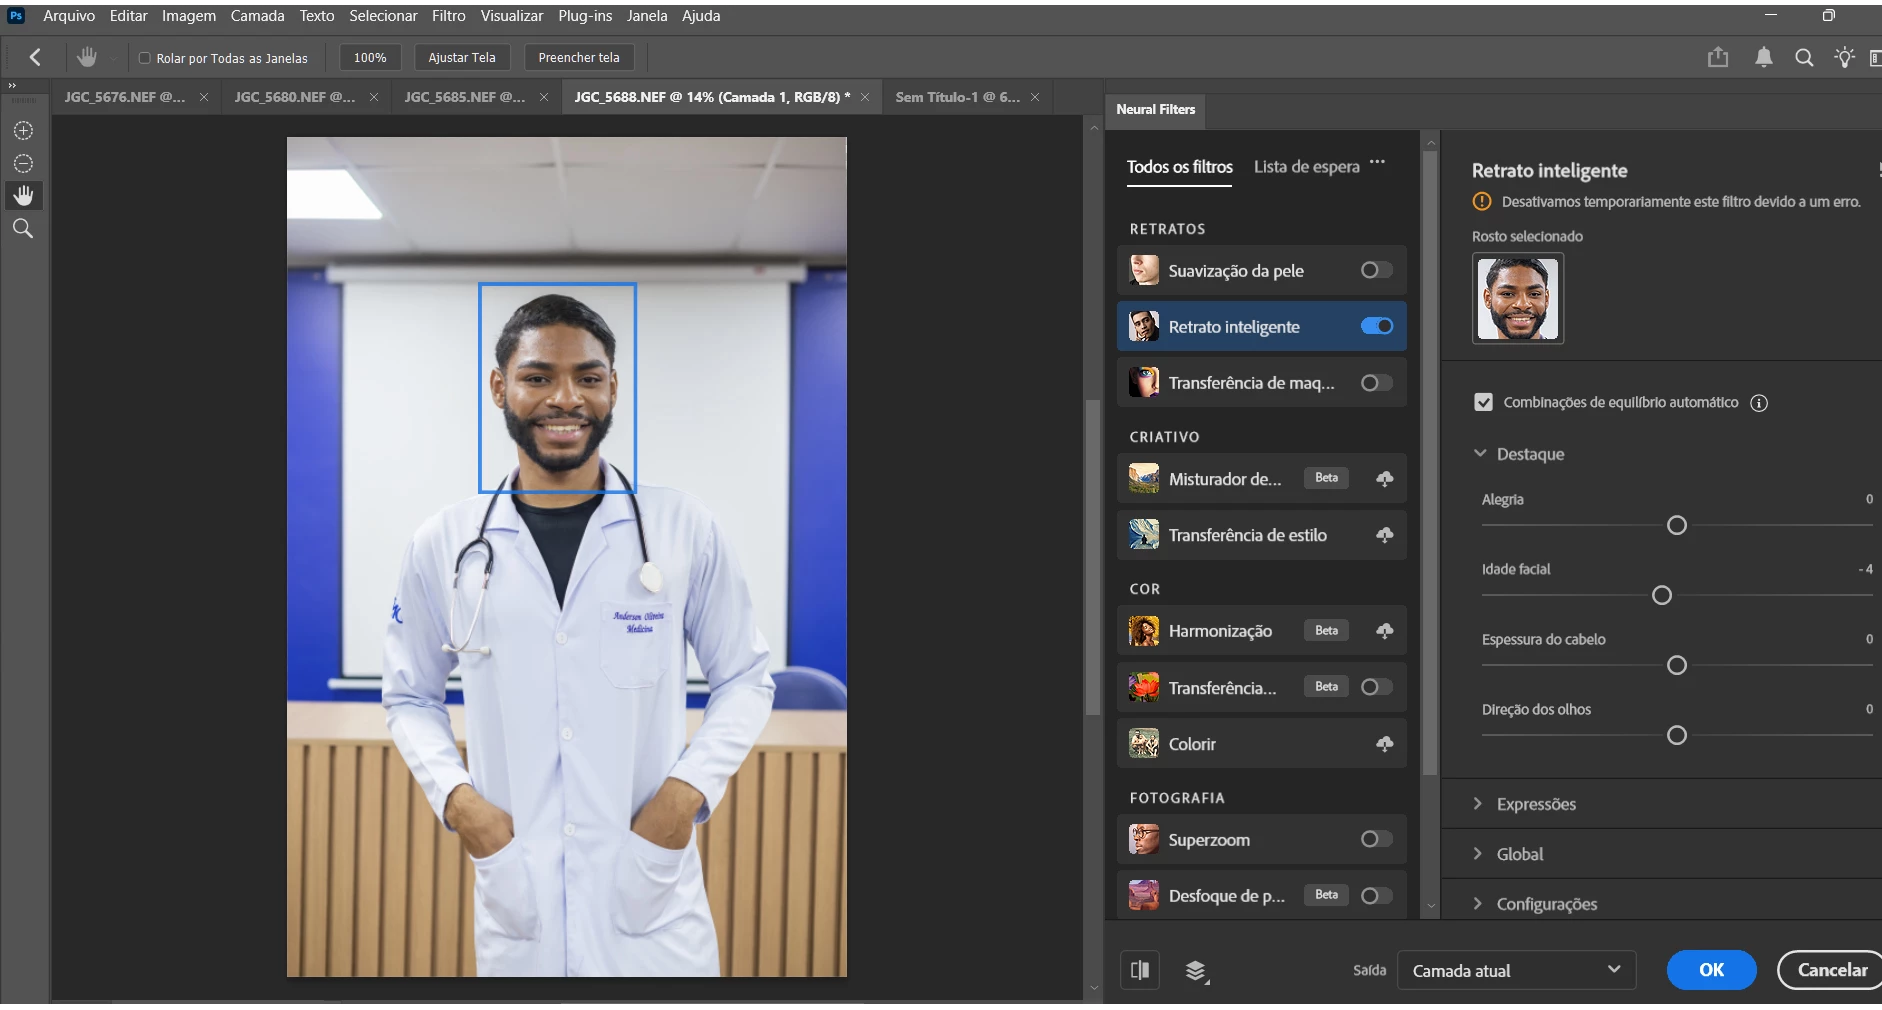The image size is (1882, 1010).
Task: Disable Retrato inteligente toggle
Action: tap(1377, 326)
